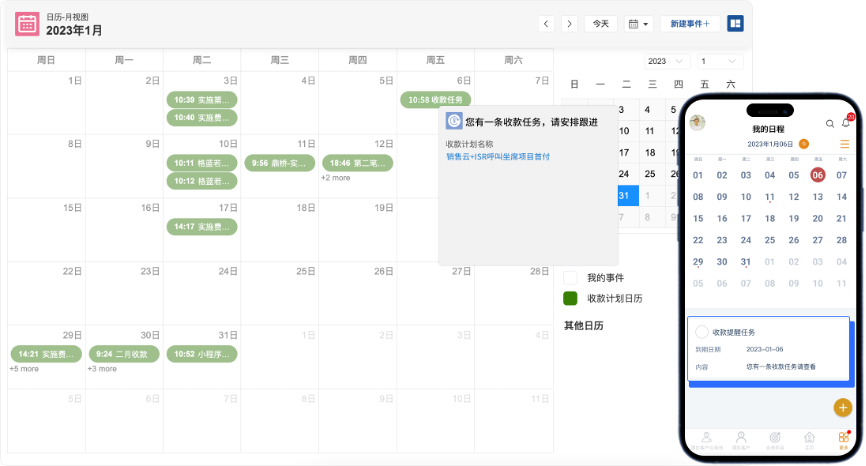The image size is (866, 466).
Task: Tap the user avatar on phone
Action: coord(698,123)
